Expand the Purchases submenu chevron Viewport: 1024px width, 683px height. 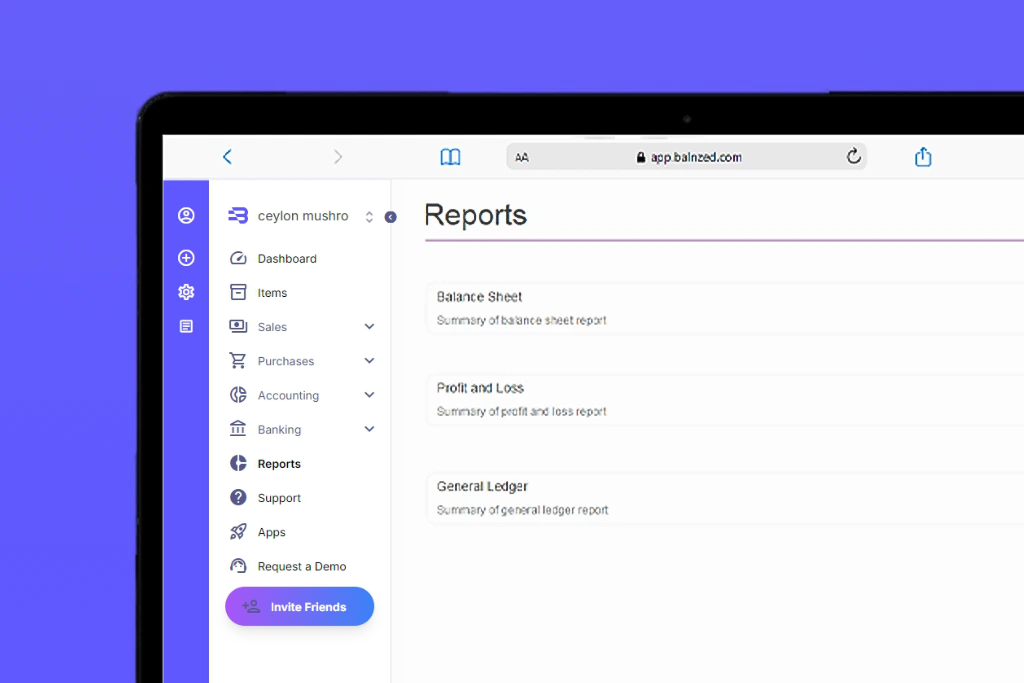coord(369,361)
